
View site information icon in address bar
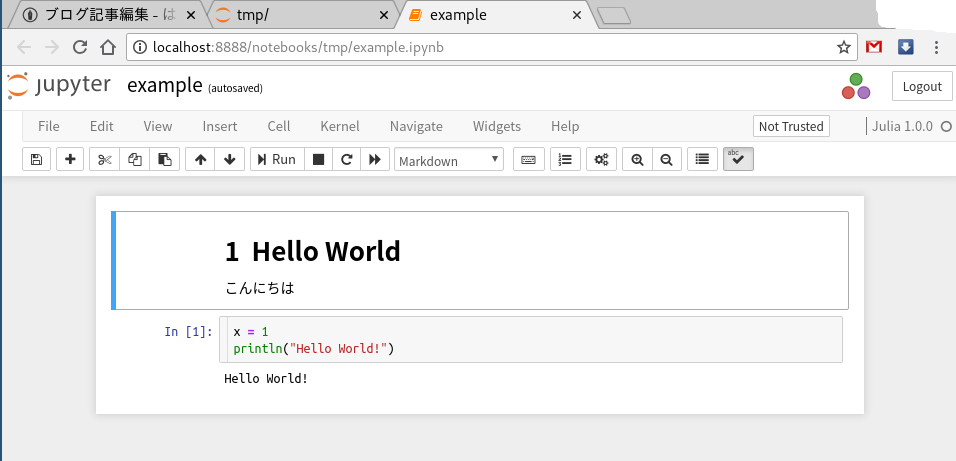tap(140, 47)
